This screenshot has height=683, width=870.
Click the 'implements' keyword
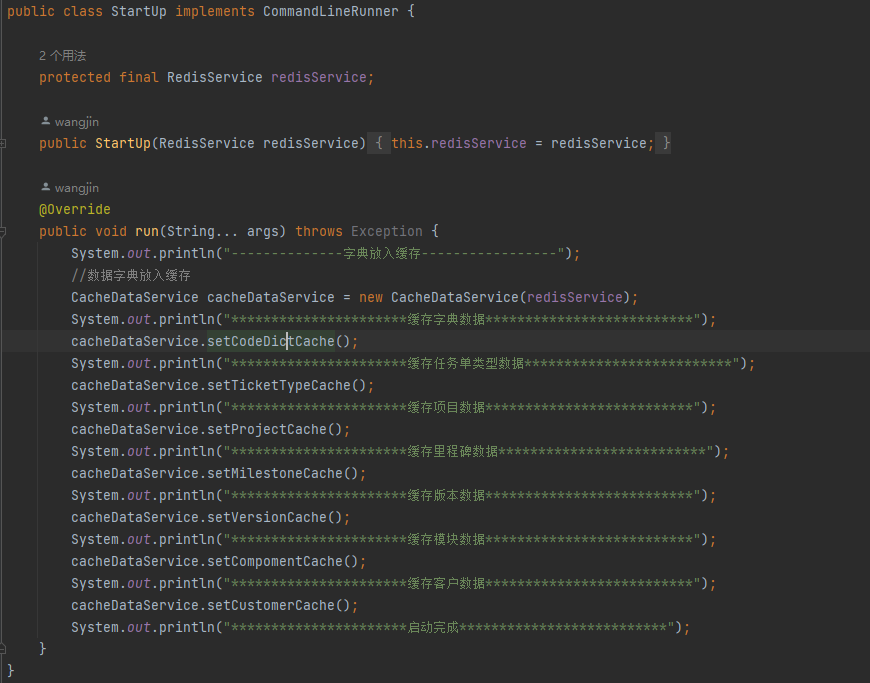point(215,12)
